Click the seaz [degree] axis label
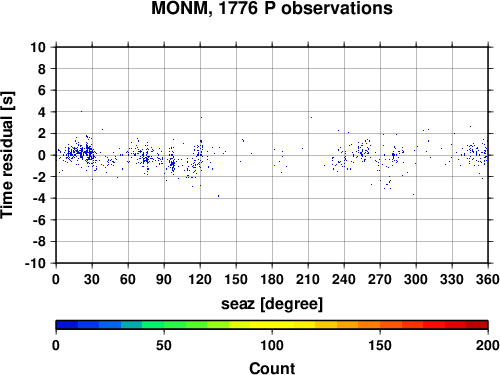The width and height of the screenshot is (500, 375). click(272, 304)
